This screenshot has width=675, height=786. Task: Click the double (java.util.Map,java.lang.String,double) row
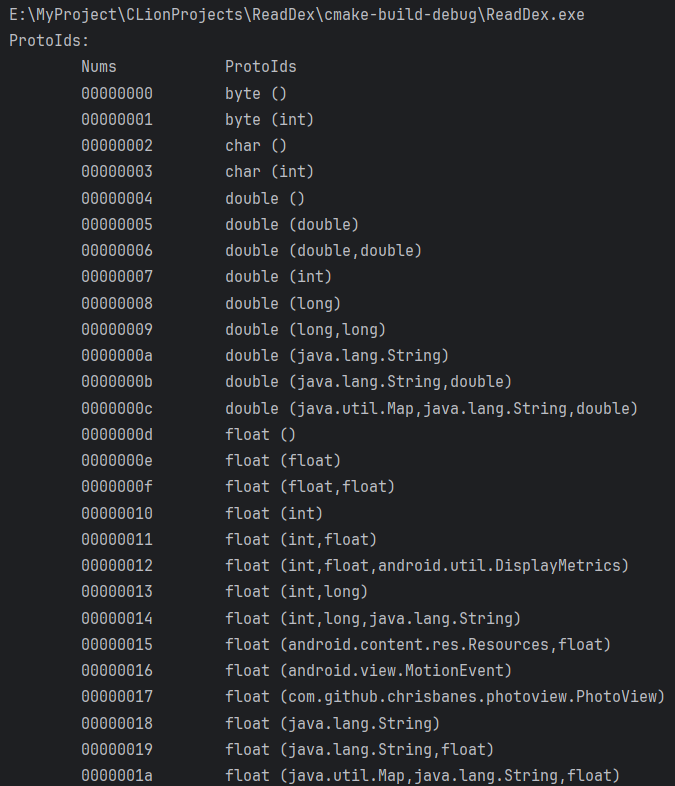[431, 408]
